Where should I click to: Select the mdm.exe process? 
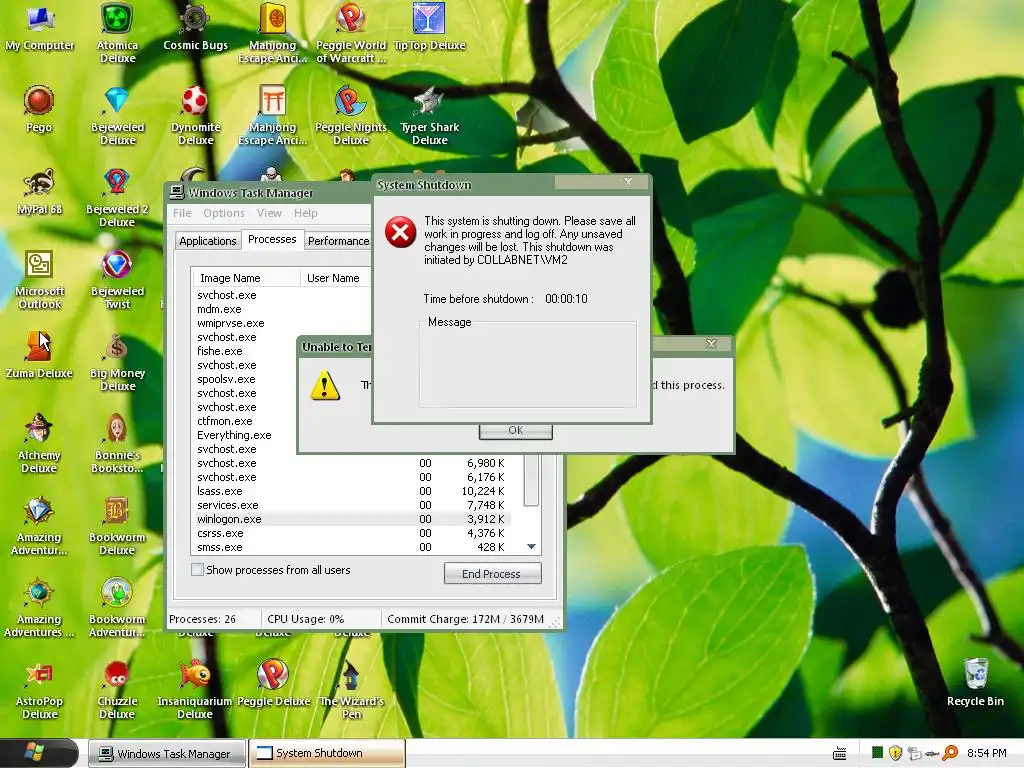coord(219,310)
